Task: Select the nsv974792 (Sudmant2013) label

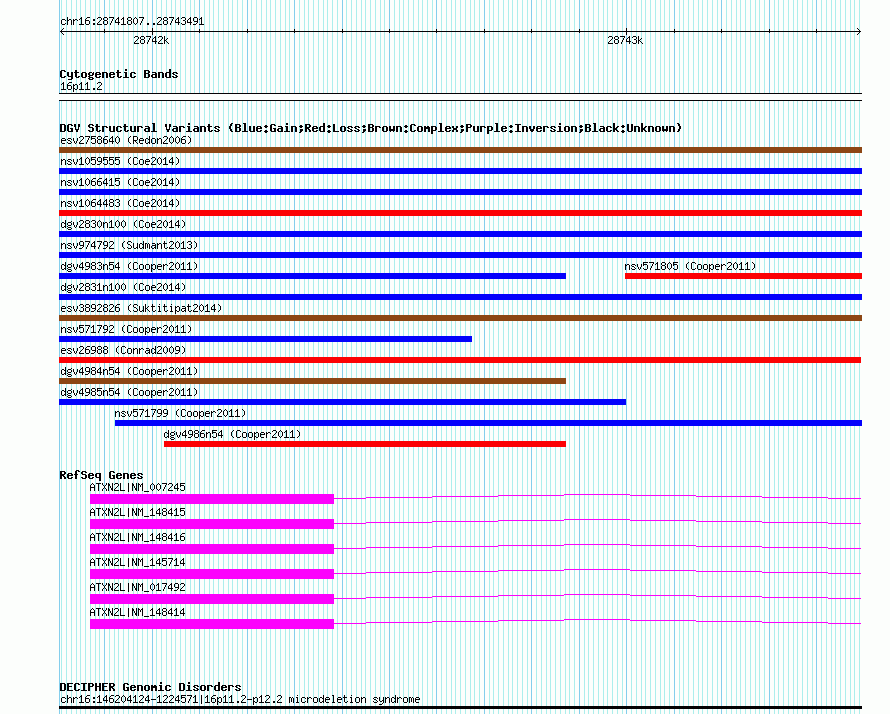Action: [x=129, y=245]
